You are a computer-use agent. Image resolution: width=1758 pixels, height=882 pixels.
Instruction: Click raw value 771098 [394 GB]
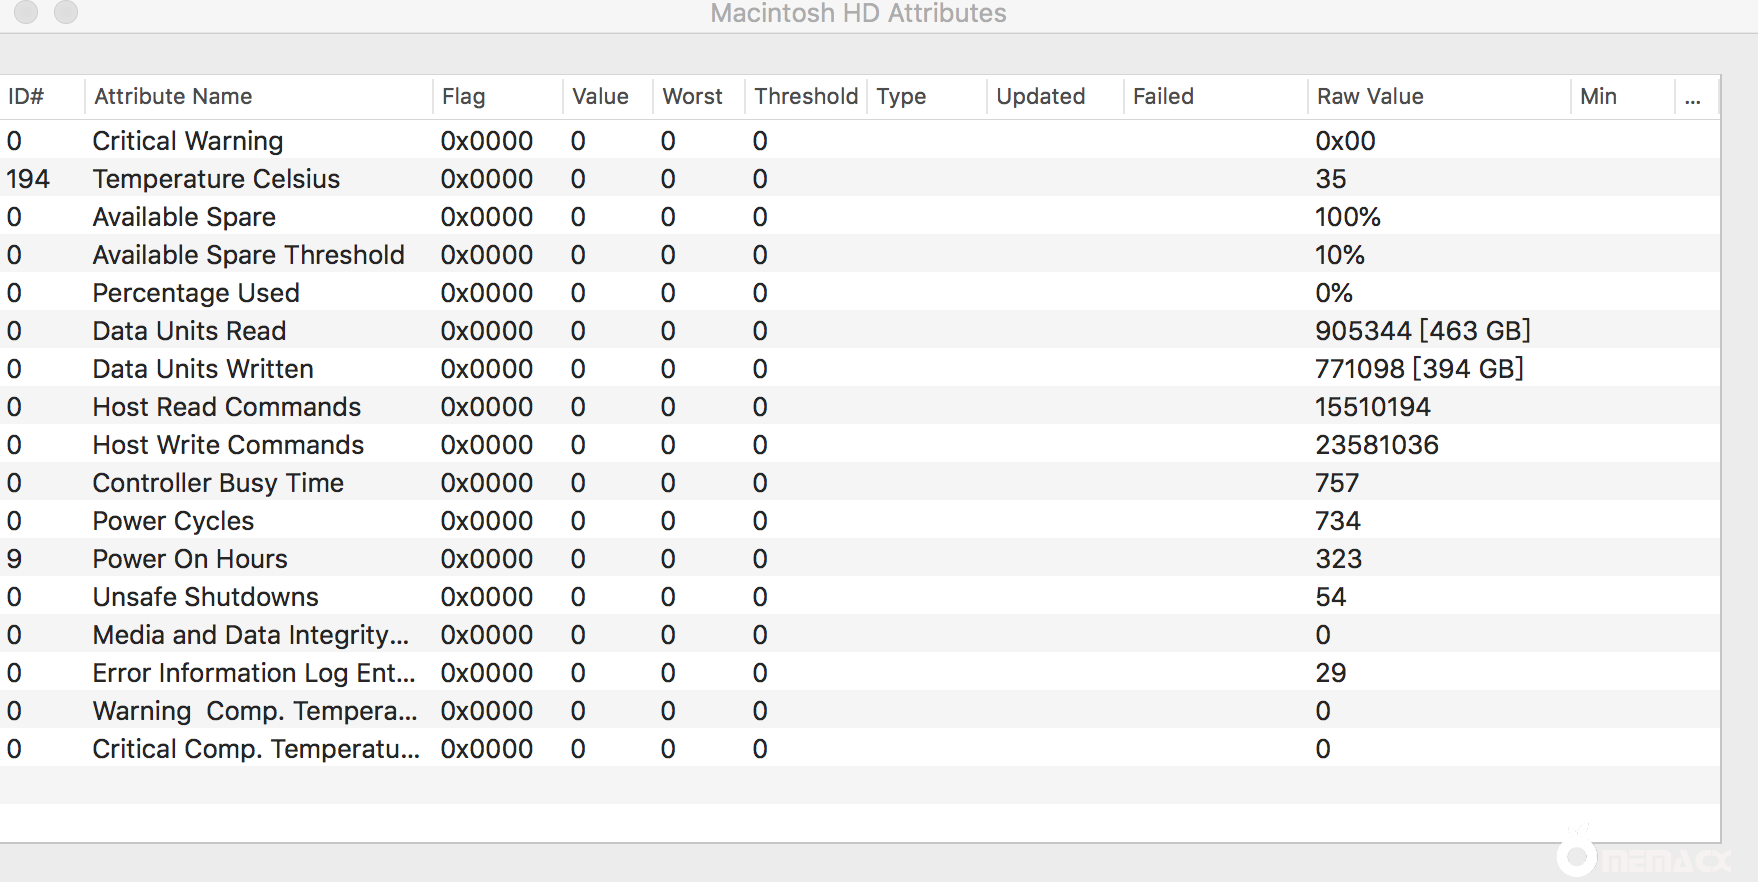1419,369
